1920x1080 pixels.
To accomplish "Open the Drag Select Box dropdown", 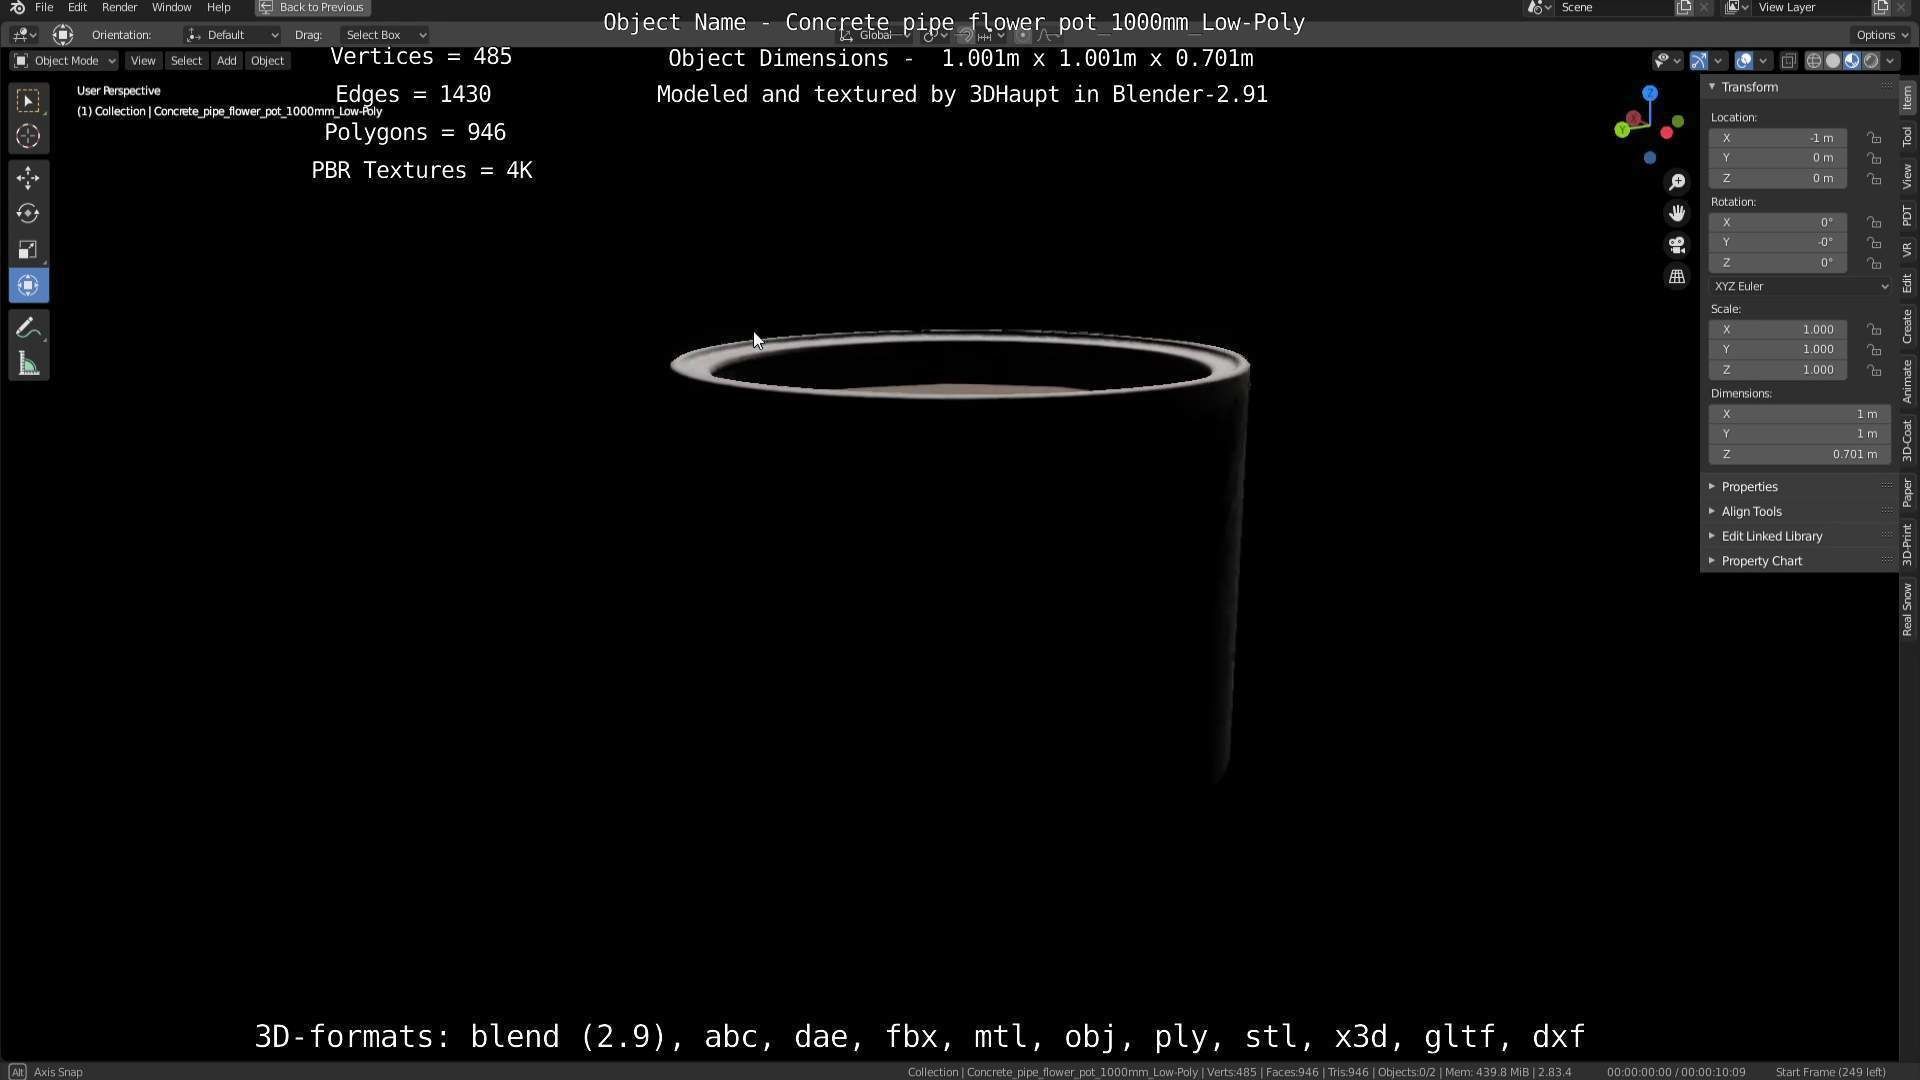I will tap(384, 35).
